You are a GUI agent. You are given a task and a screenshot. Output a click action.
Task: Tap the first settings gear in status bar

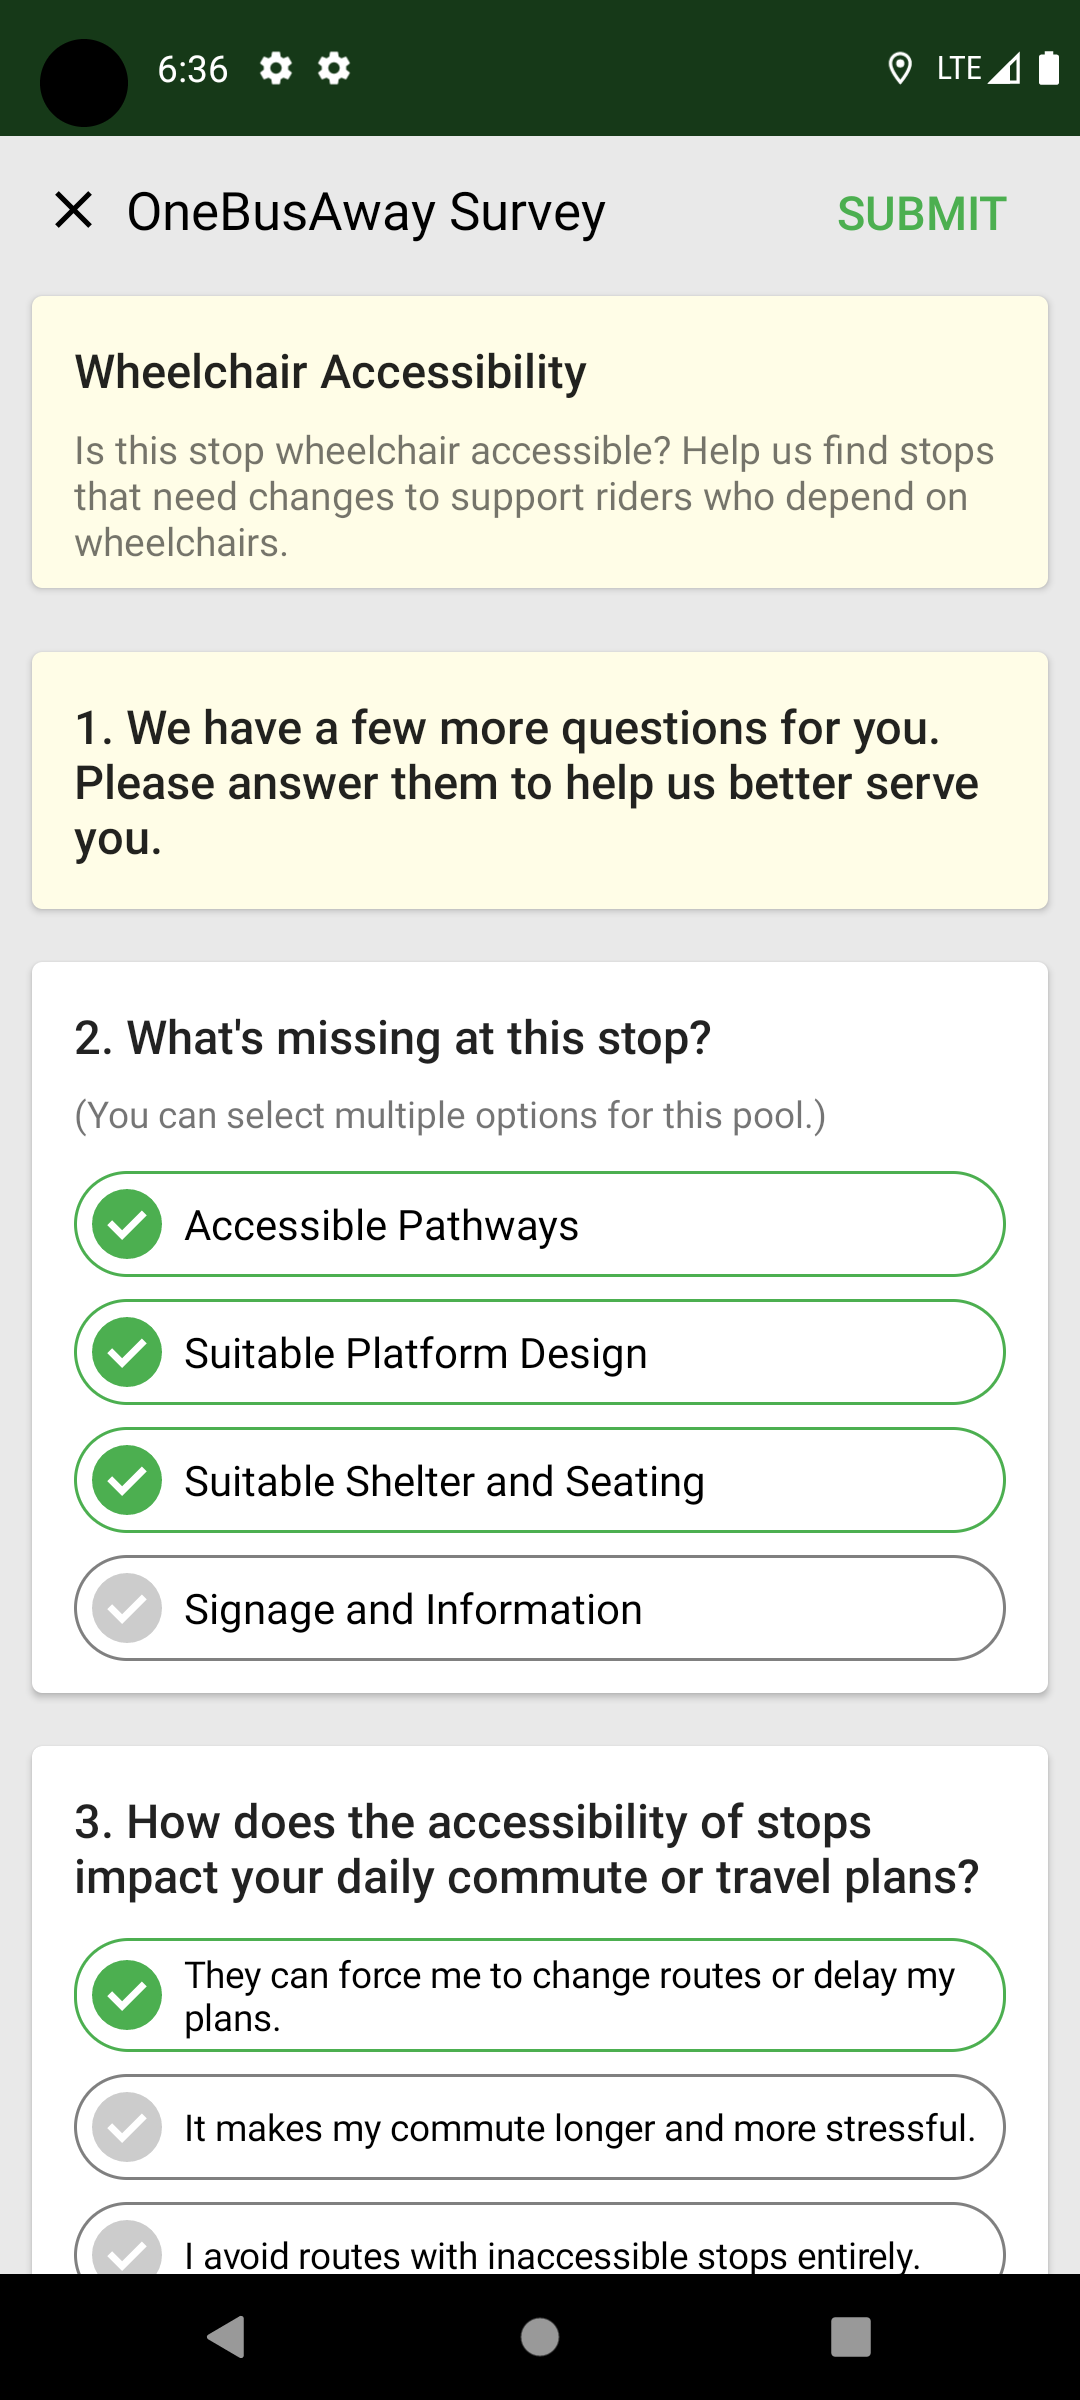click(276, 69)
